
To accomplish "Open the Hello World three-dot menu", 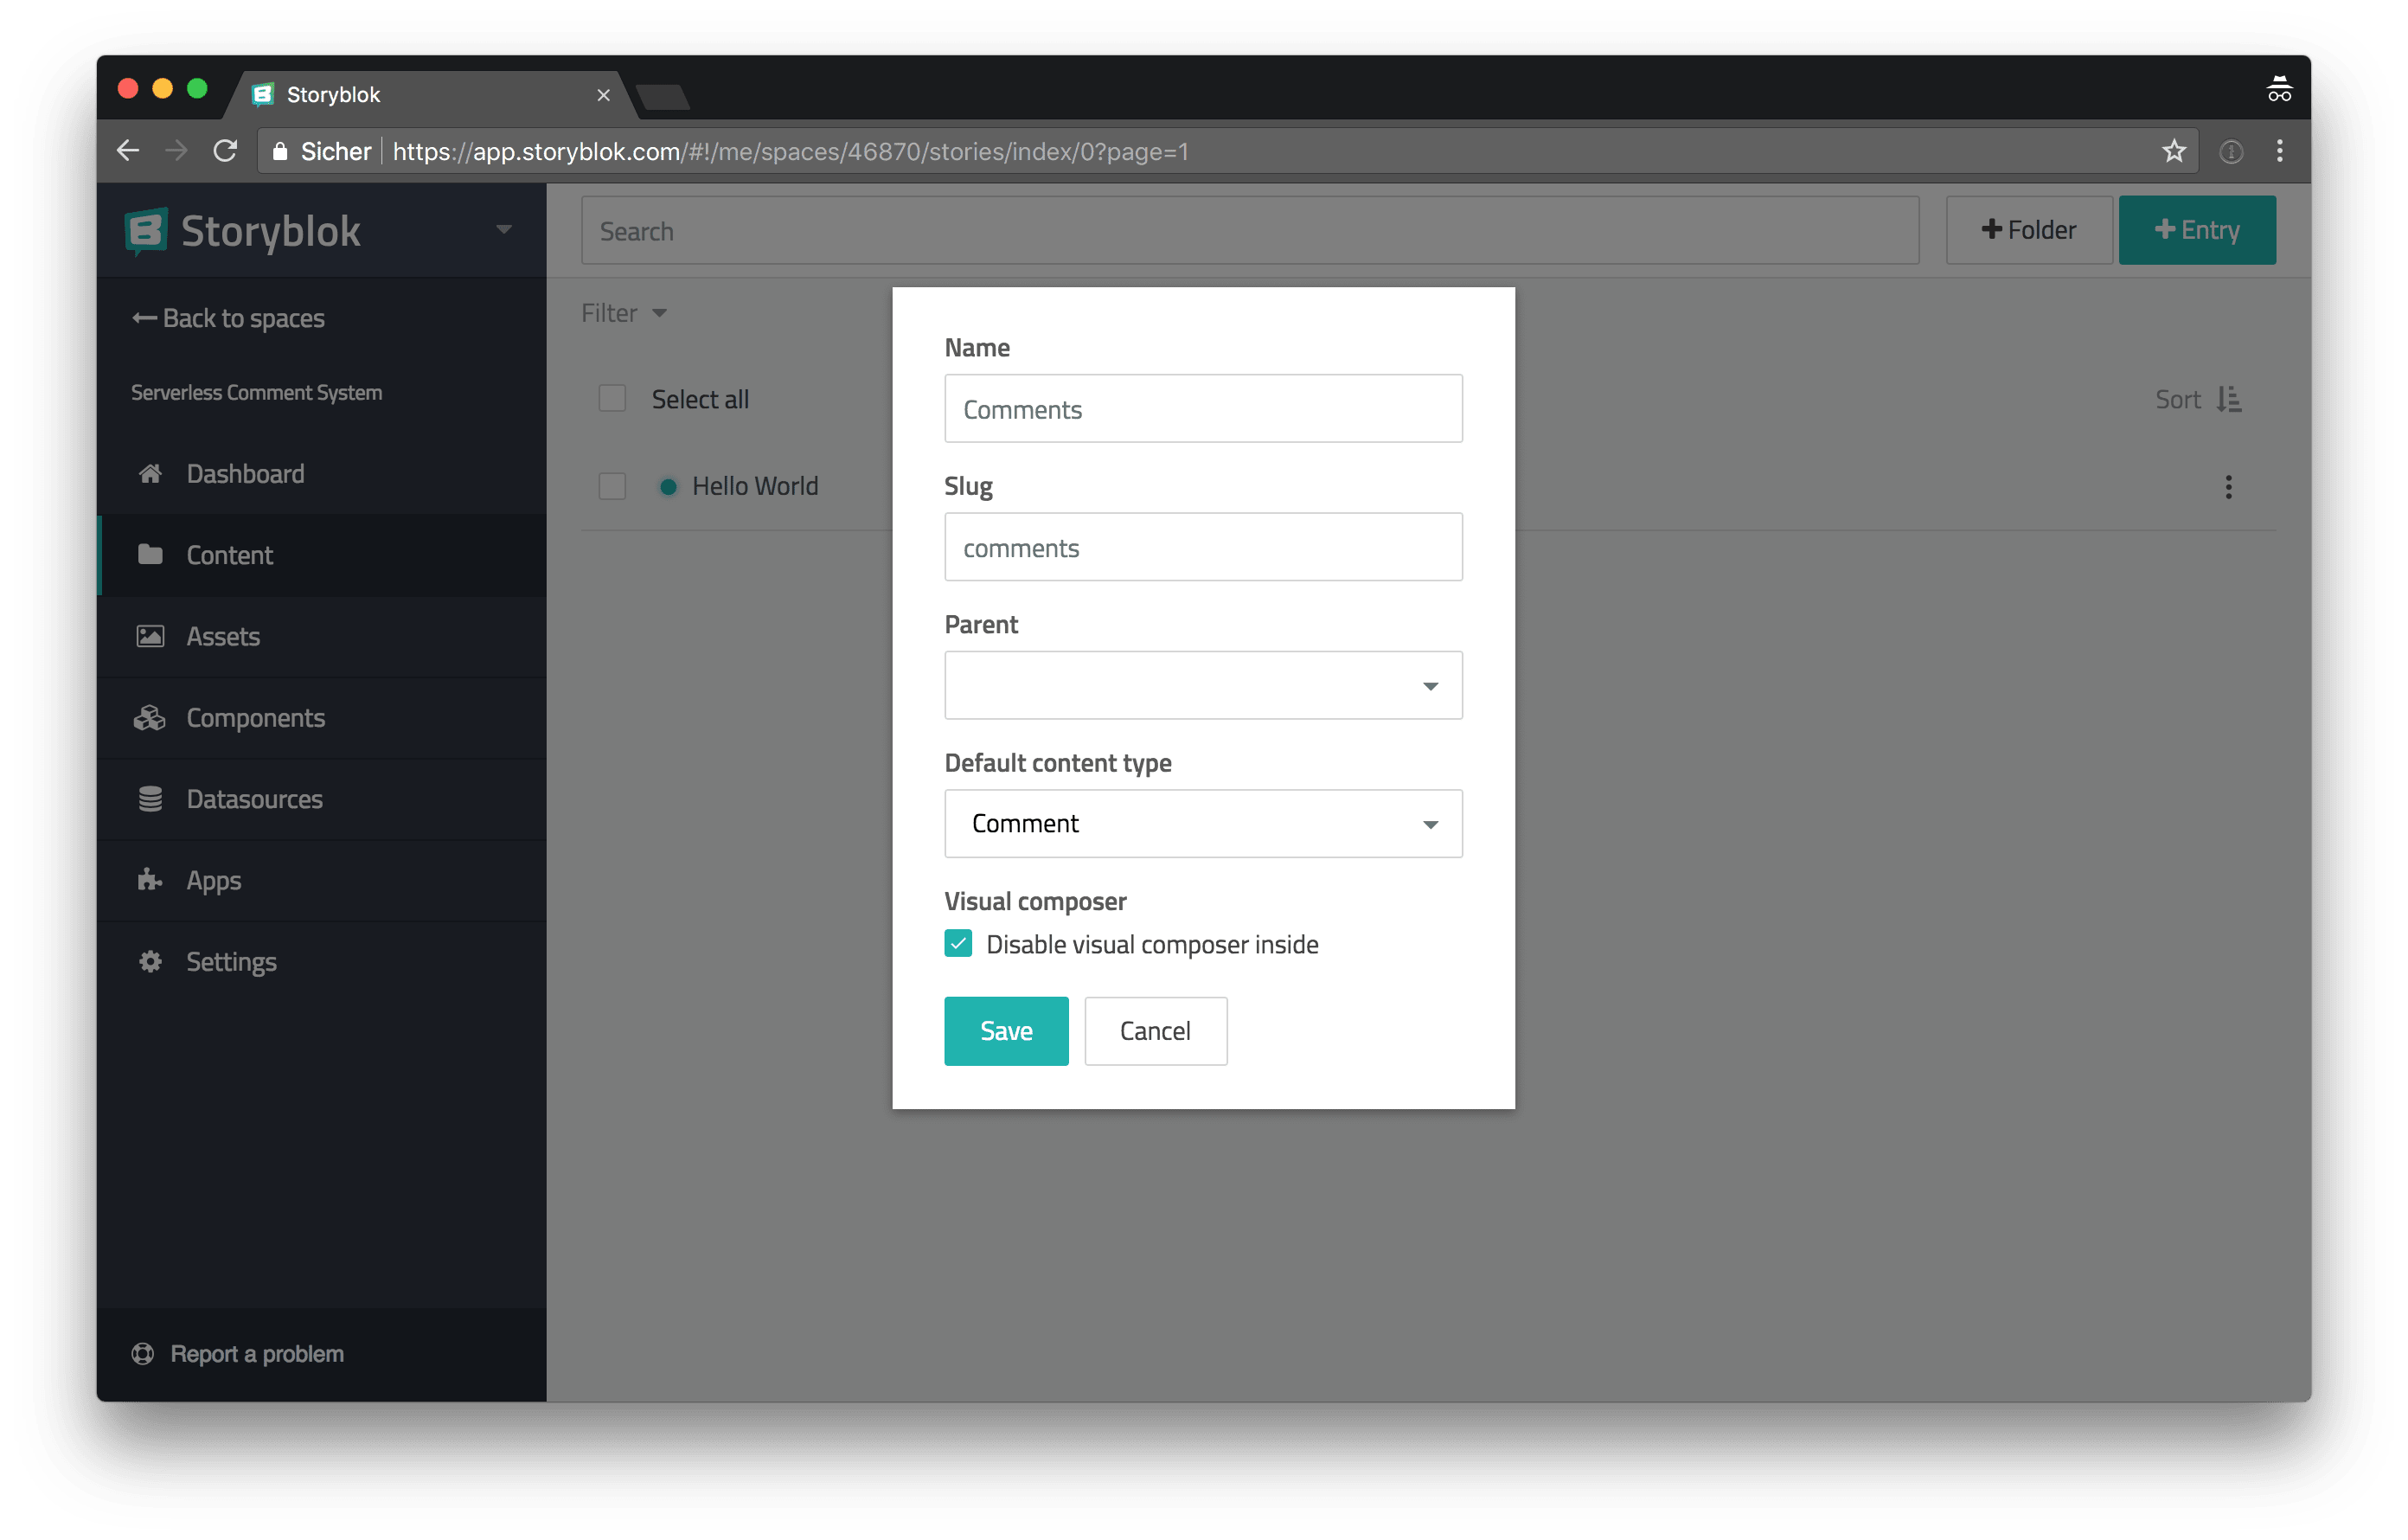I will coord(2228,487).
